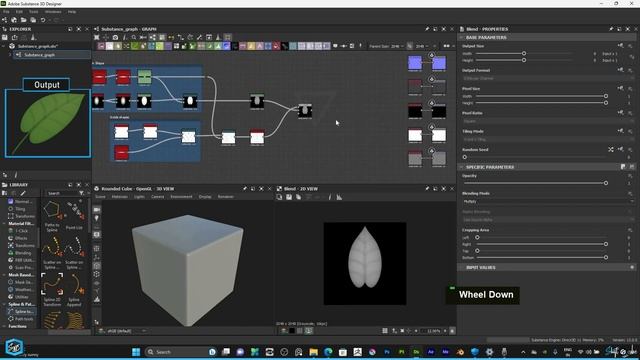
Task: Pin the 3D View panel
Action: (x=245, y=189)
